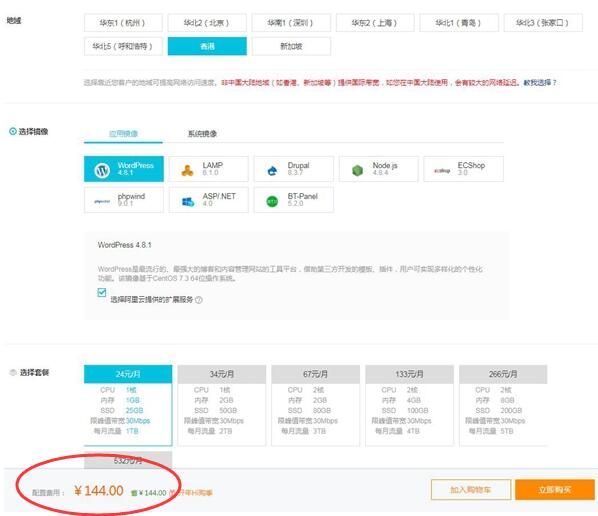Image resolution: width=598 pixels, height=516 pixels.
Task: Open the application image tab
Action: click(123, 133)
